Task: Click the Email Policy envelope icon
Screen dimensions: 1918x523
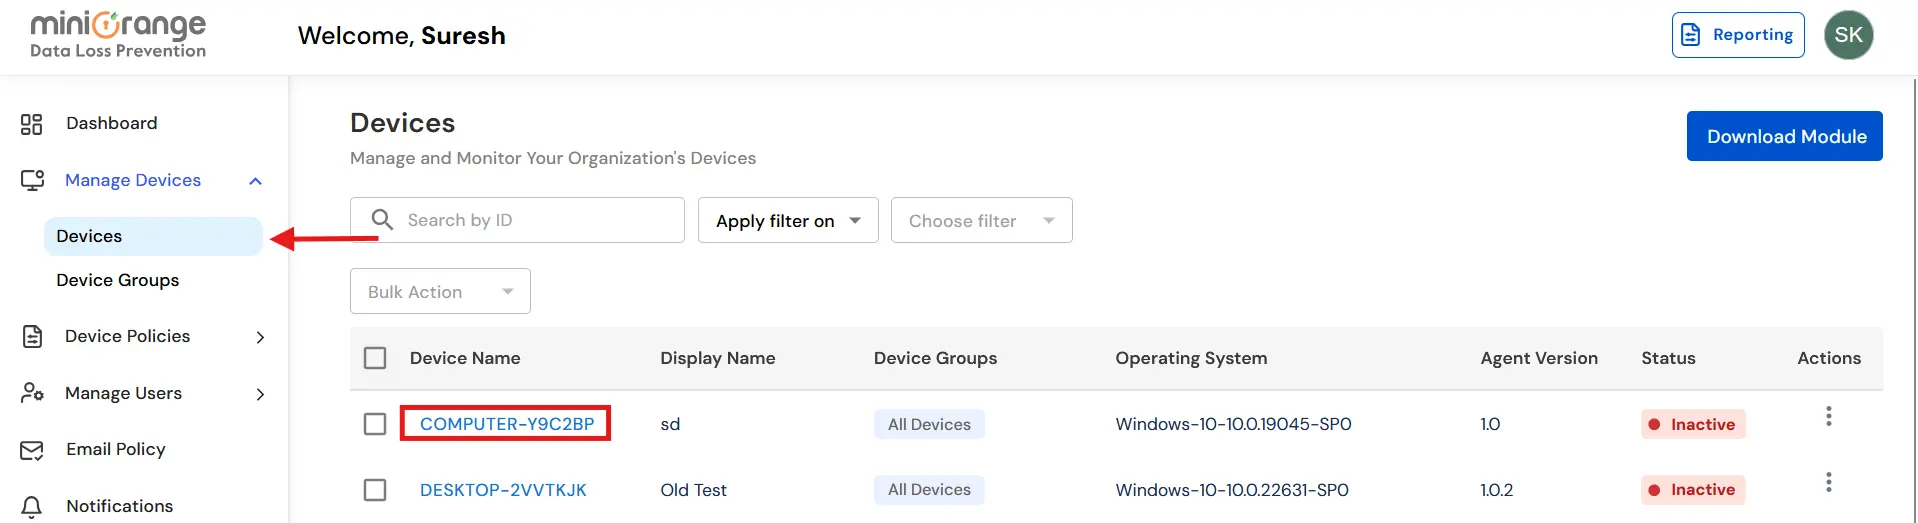Action: (32, 450)
